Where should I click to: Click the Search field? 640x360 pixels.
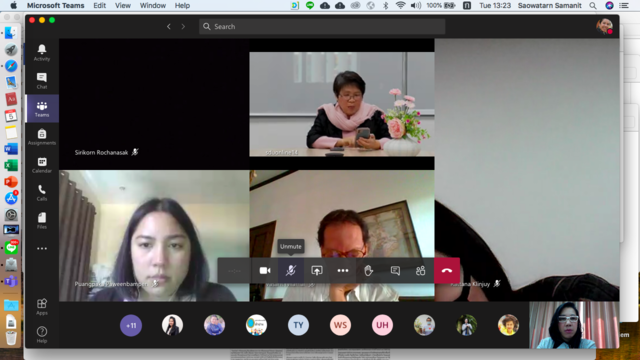[322, 27]
